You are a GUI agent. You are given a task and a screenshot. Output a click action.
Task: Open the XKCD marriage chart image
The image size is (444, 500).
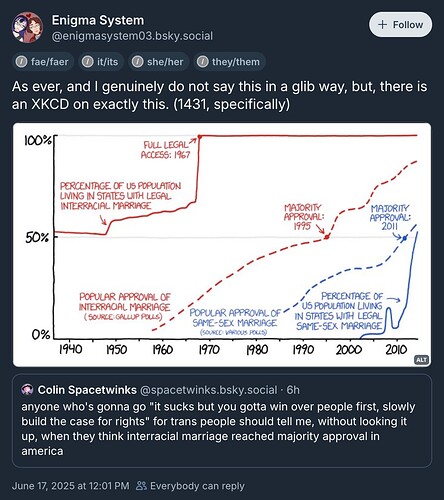tap(222, 245)
